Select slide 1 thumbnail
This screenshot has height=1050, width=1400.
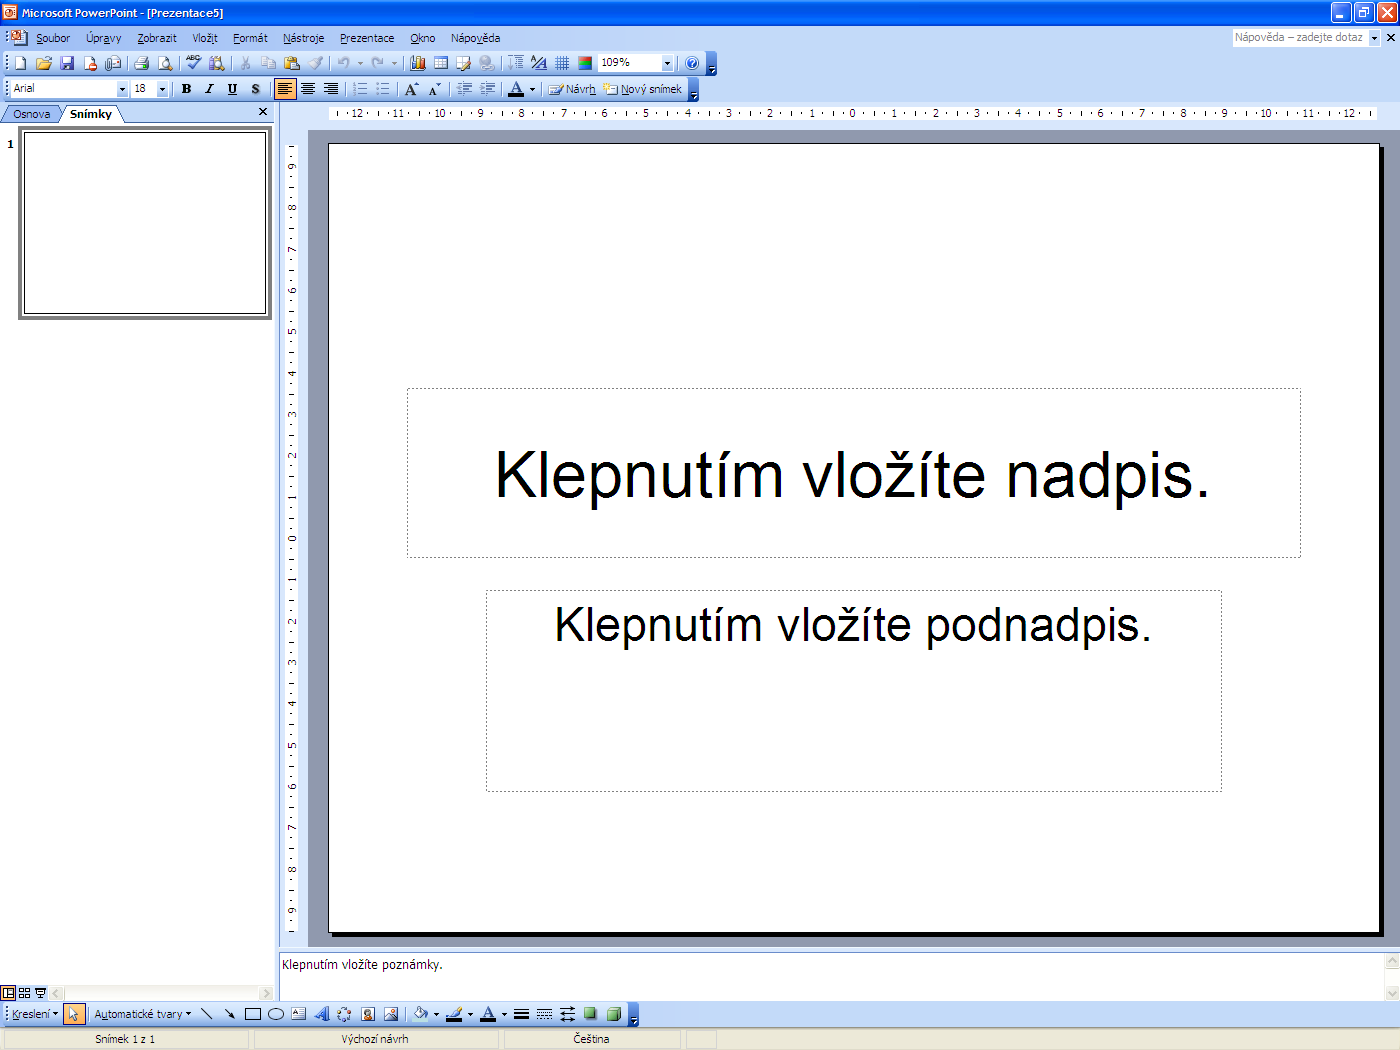(x=145, y=223)
